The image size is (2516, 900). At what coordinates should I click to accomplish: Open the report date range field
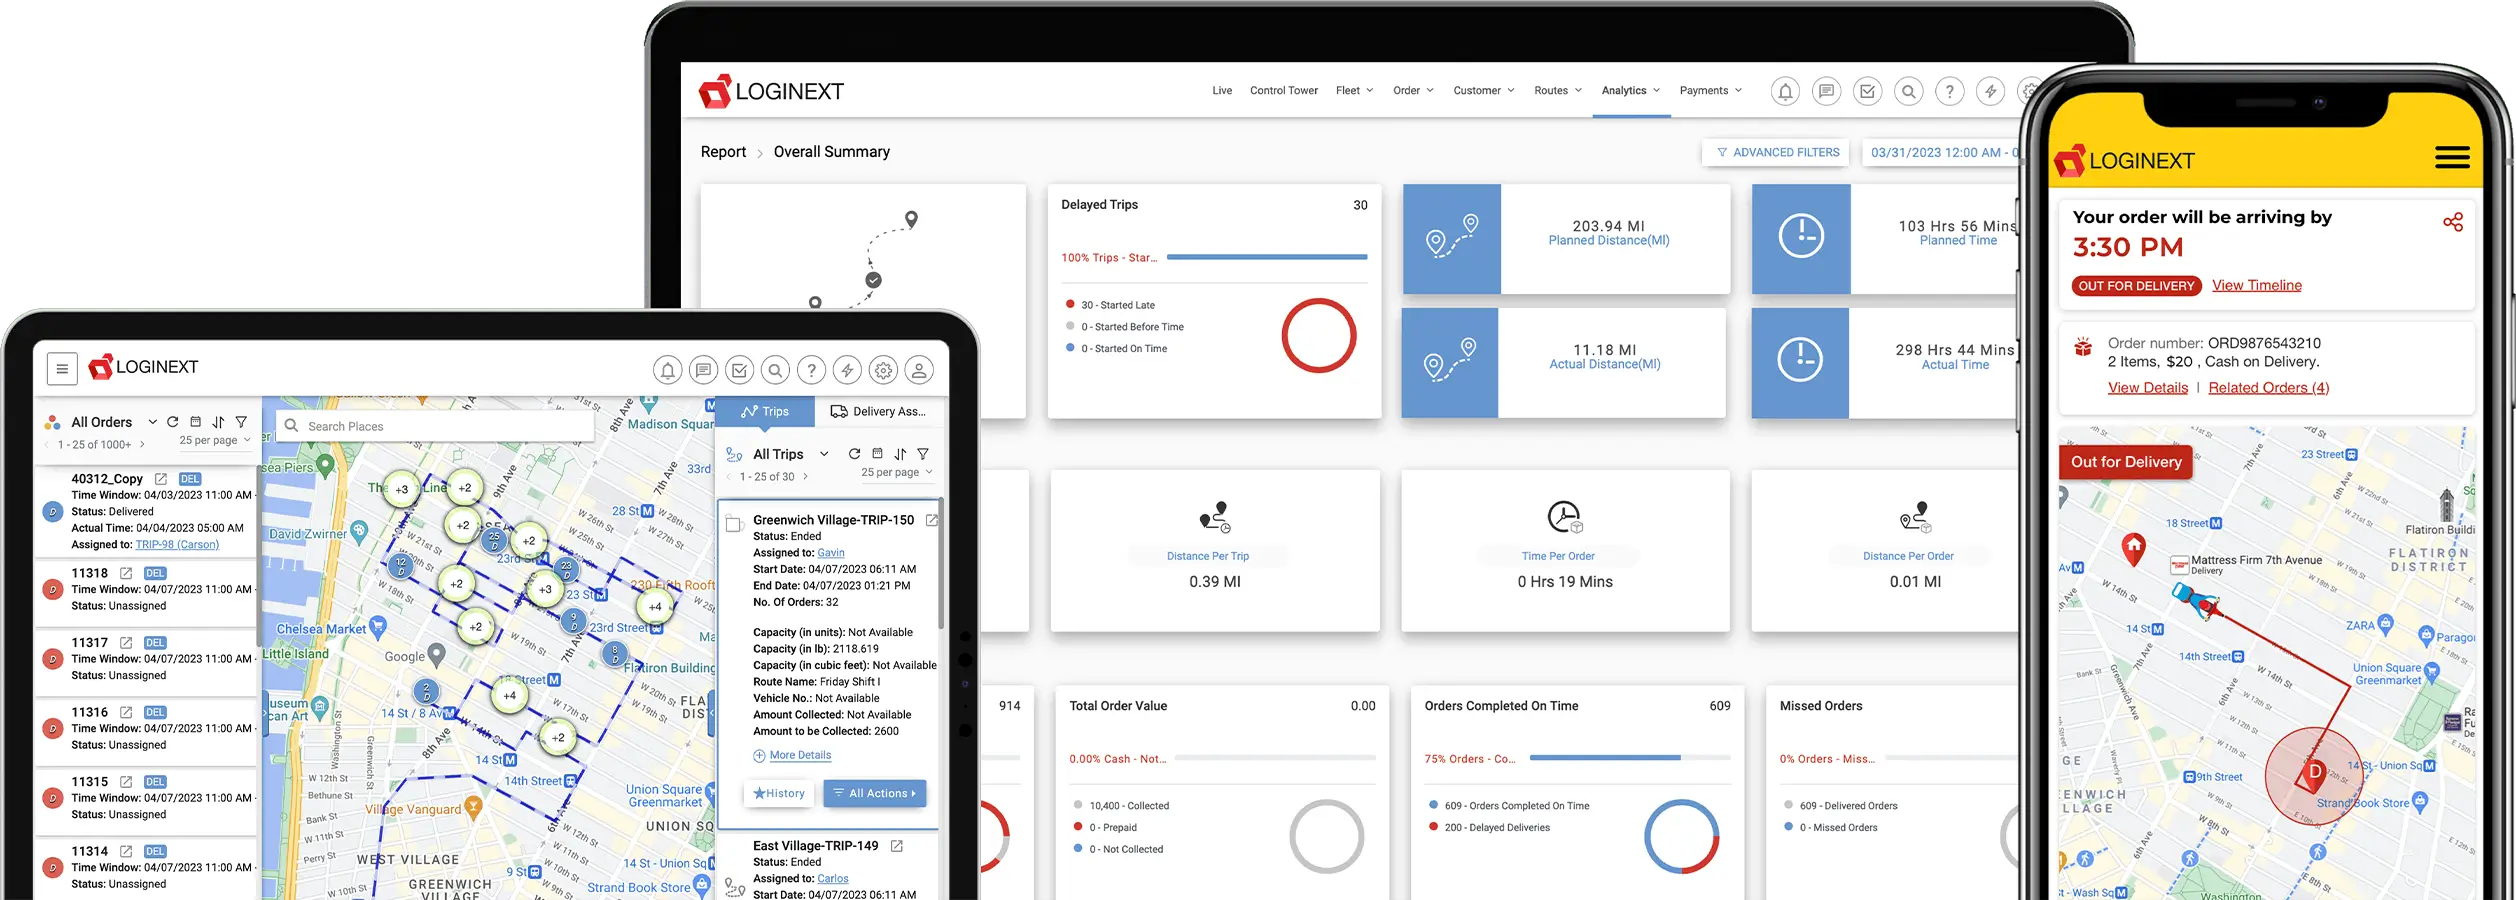[x=1940, y=153]
